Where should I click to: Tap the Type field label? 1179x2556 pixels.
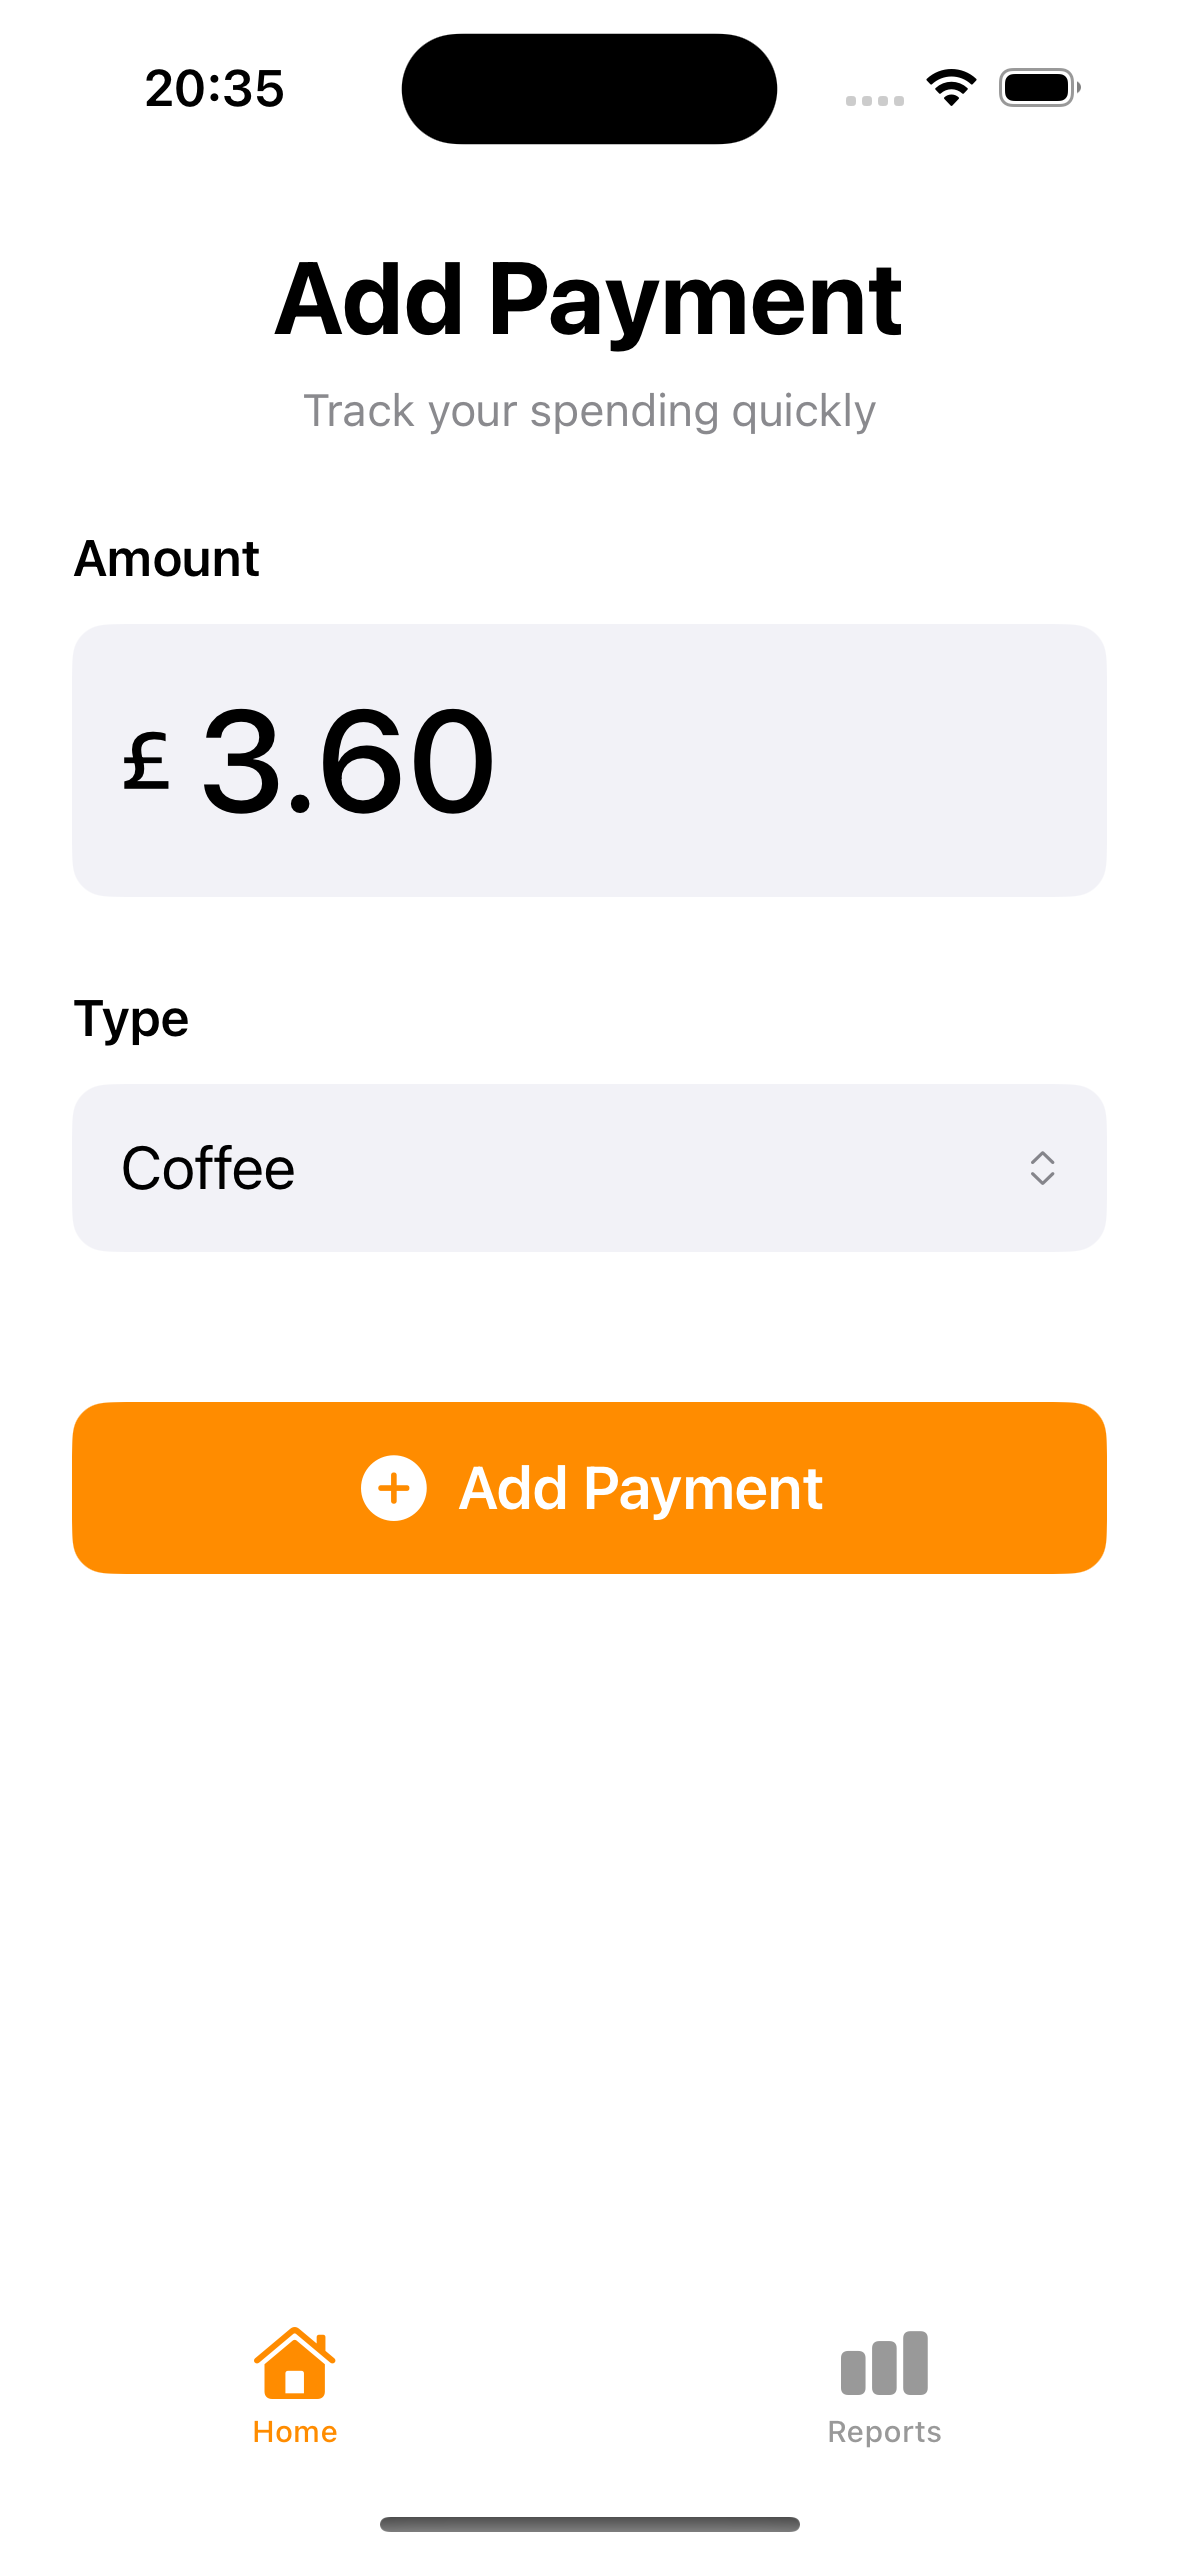click(131, 1019)
